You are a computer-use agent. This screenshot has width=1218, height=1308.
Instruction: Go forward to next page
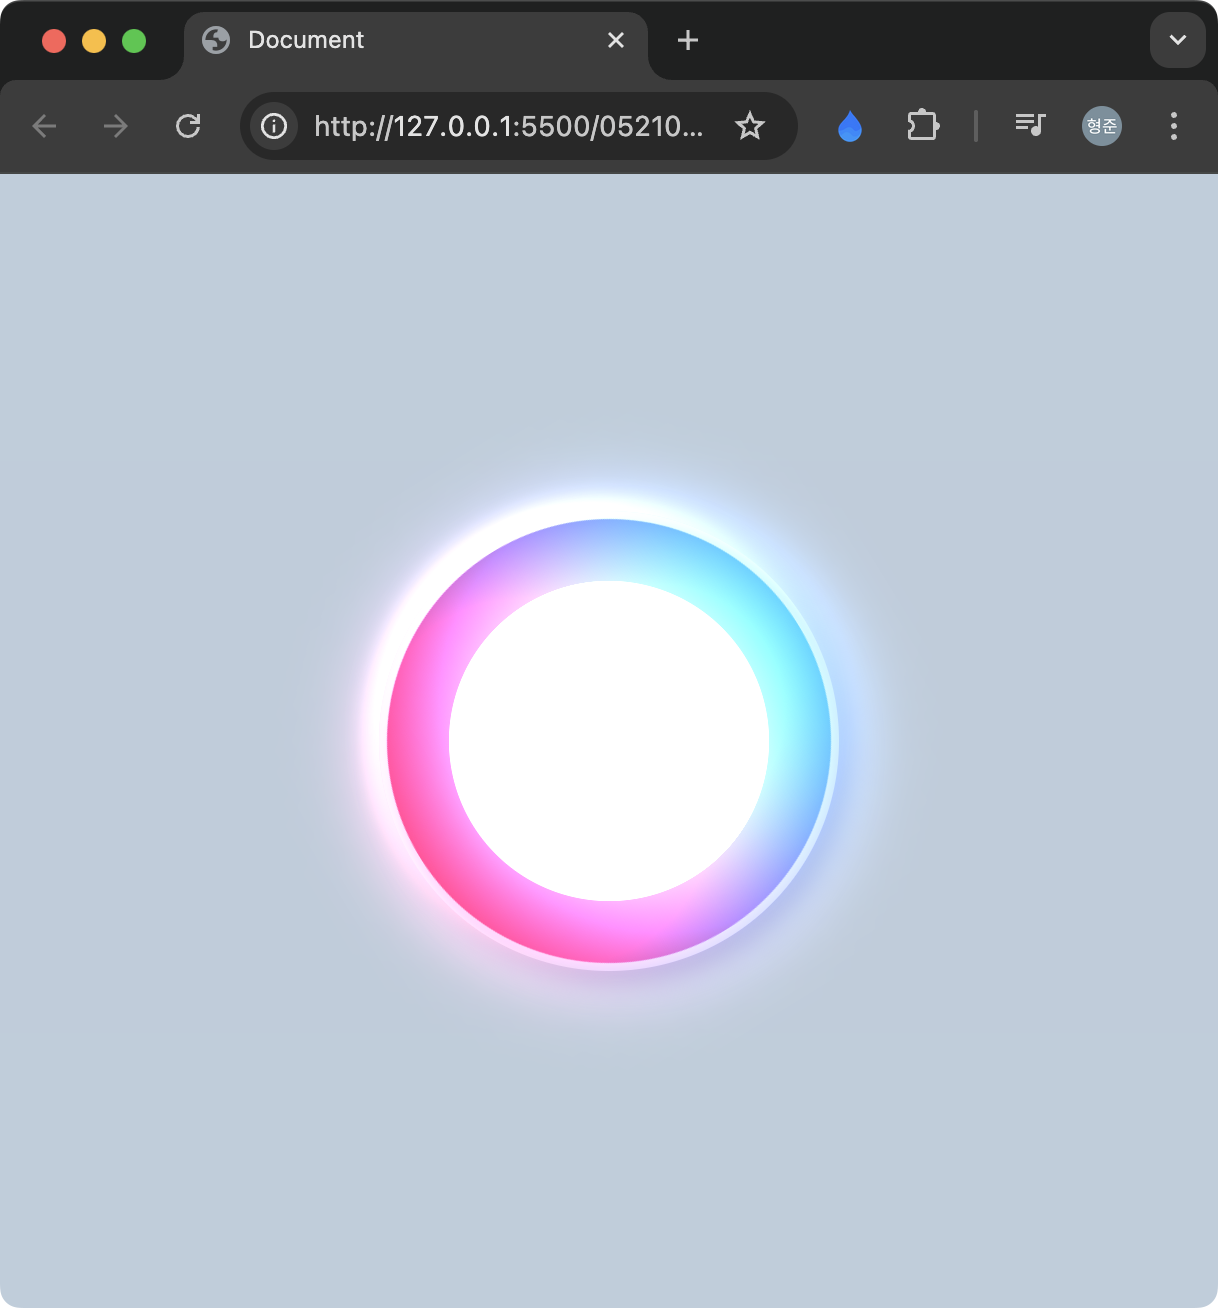pos(116,126)
